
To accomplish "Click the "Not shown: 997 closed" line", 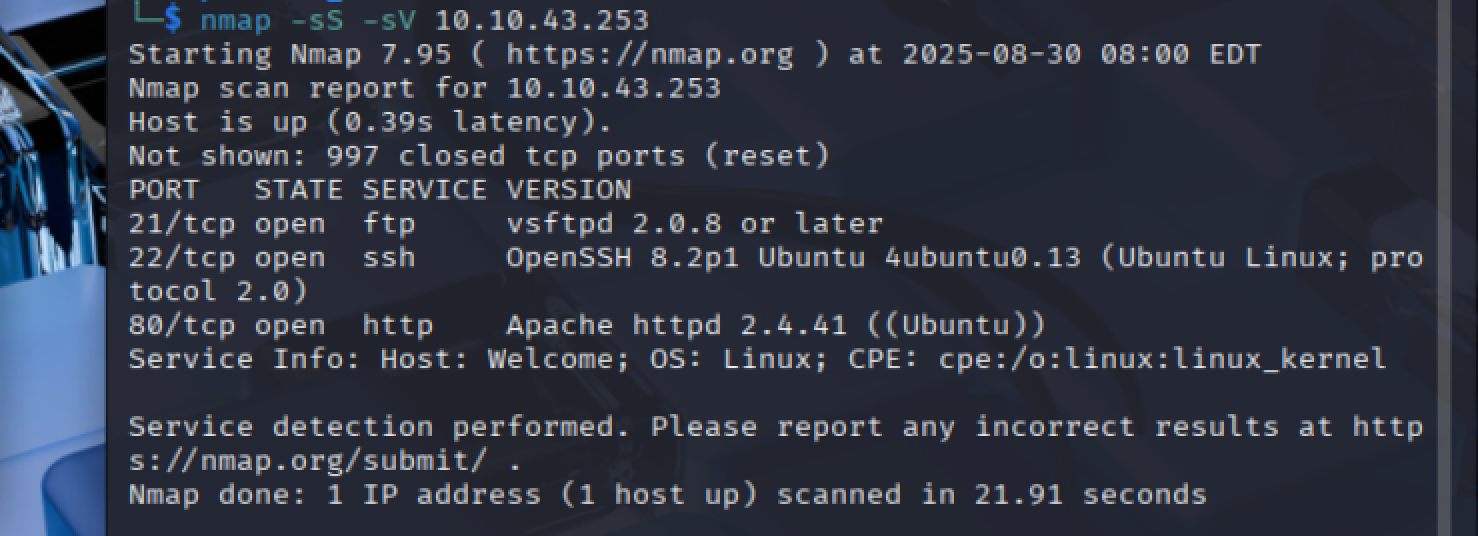I will [479, 156].
